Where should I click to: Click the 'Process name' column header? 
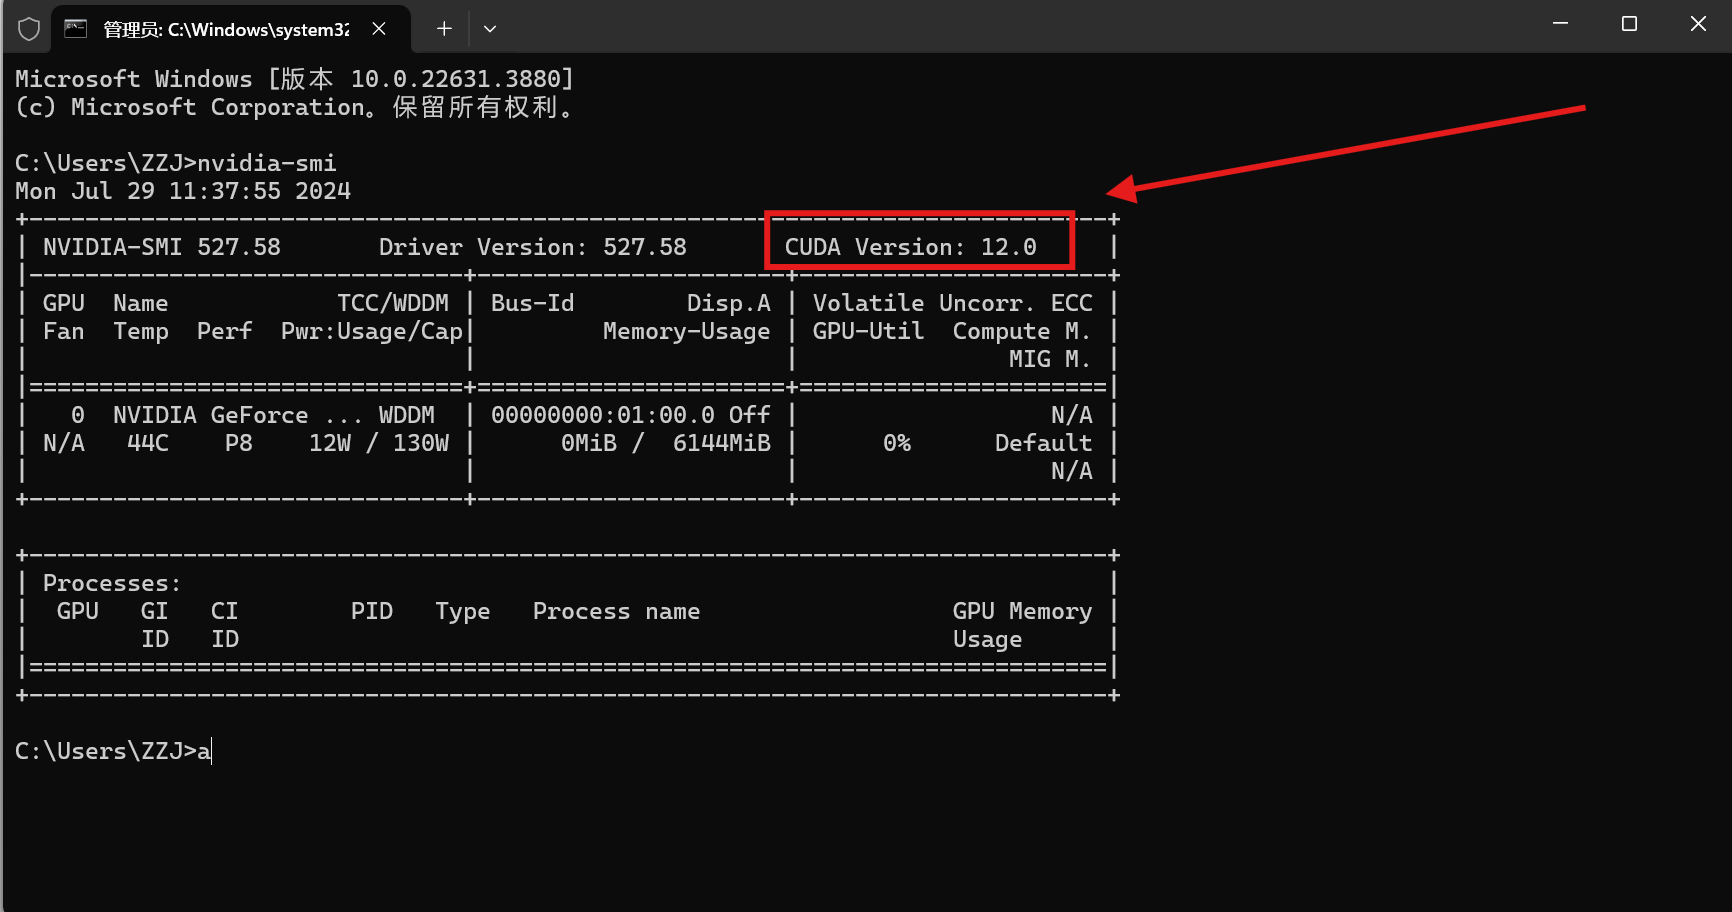coord(616,611)
